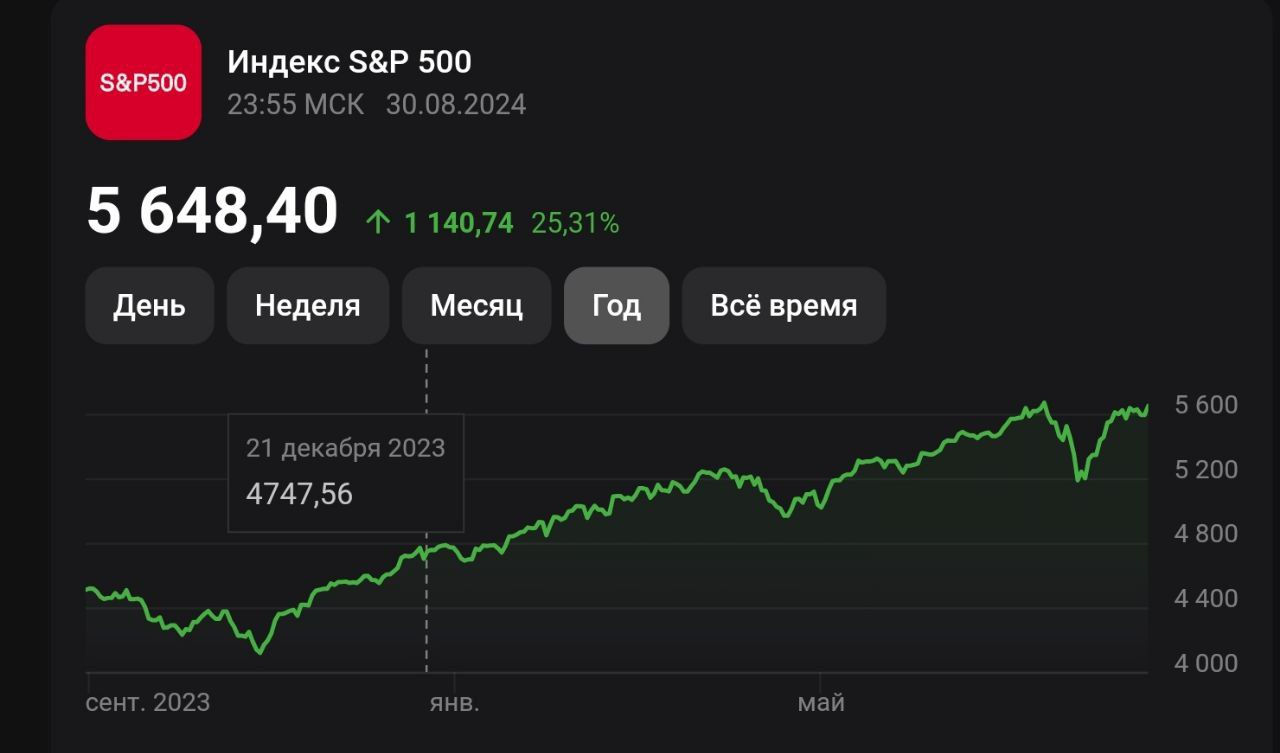Click the Индекс S&P 500 title

coord(349,62)
